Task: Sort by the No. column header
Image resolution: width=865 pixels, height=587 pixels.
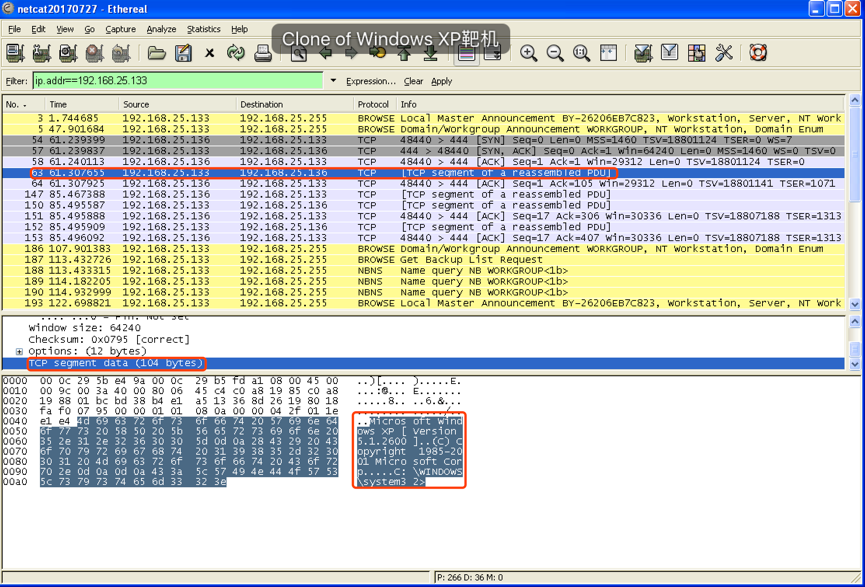Action: (x=24, y=104)
